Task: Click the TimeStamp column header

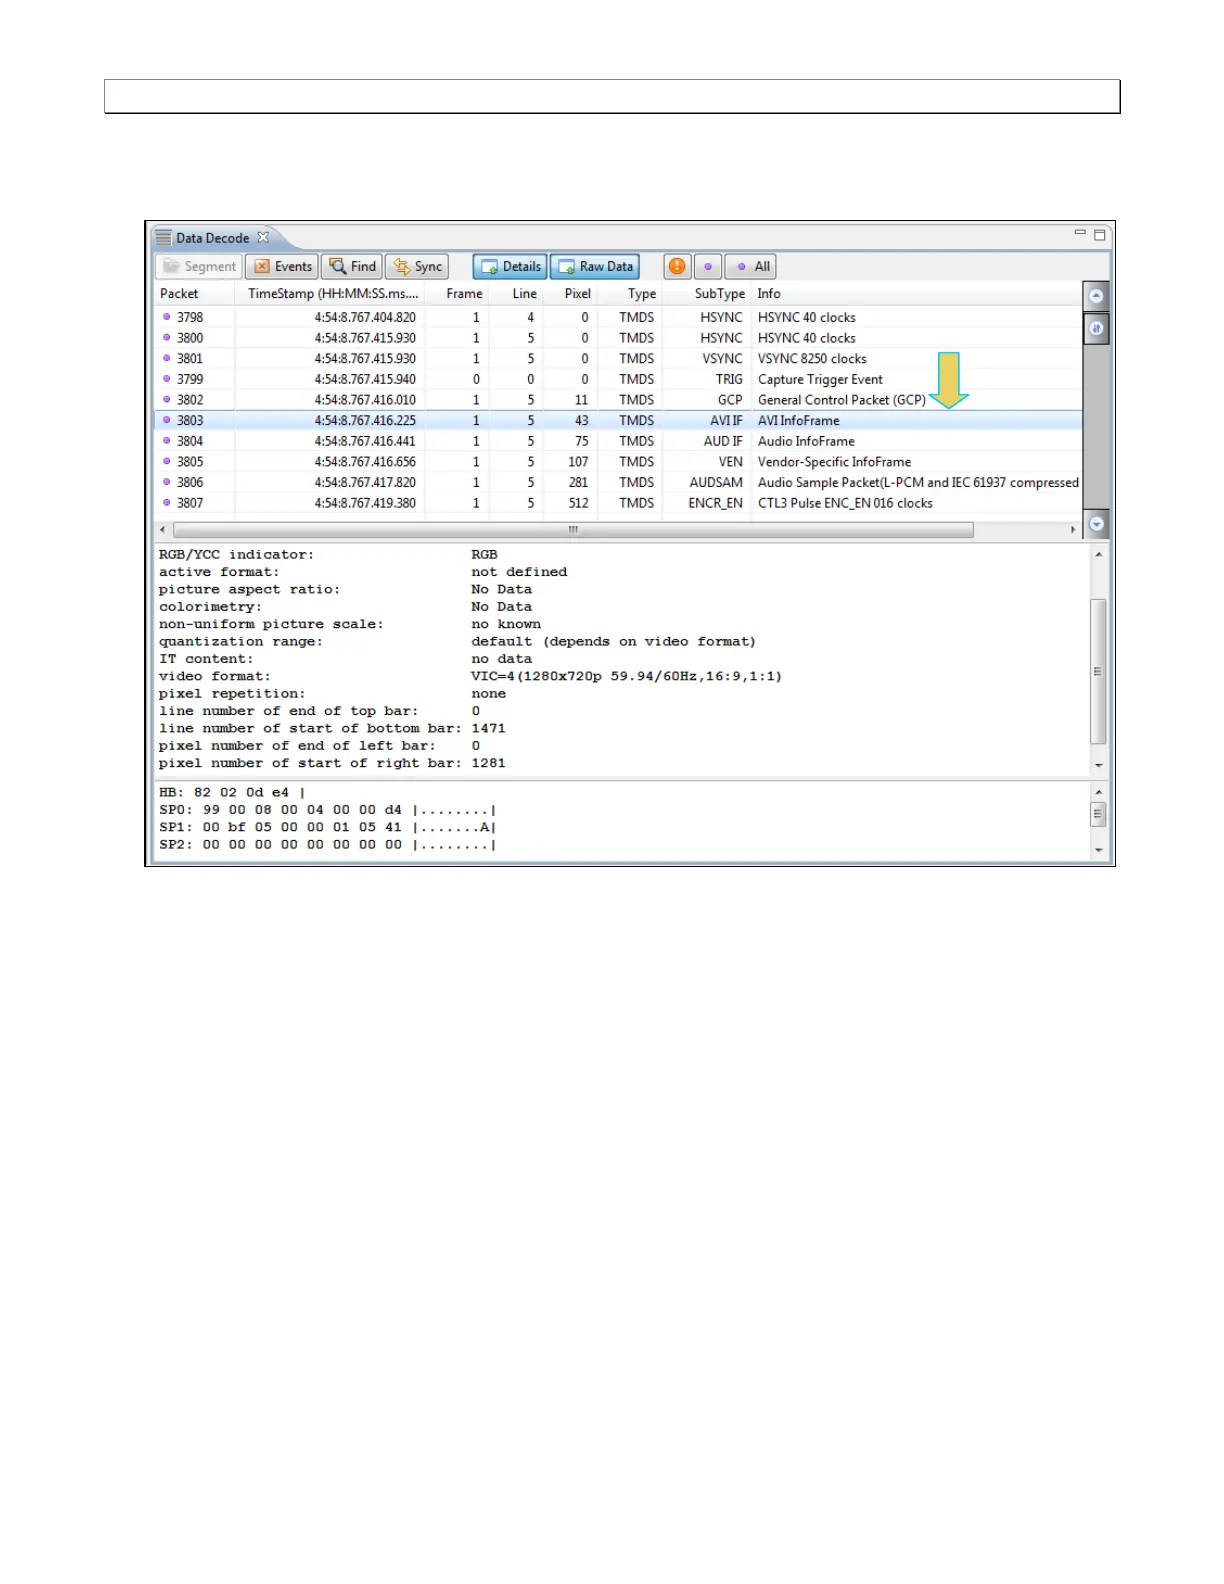Action: tap(330, 294)
